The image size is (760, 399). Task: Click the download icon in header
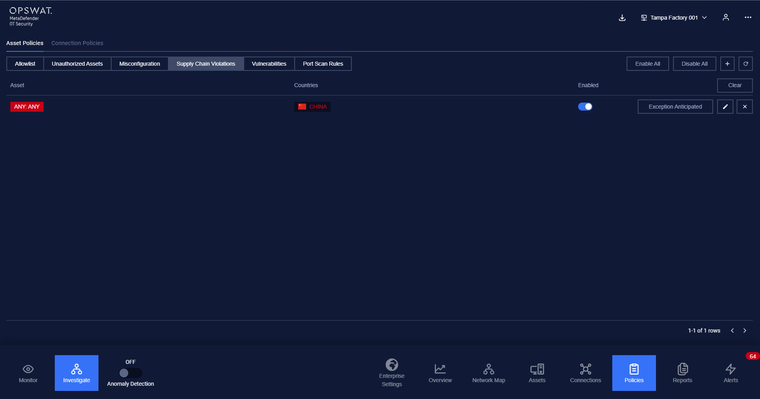pos(622,18)
